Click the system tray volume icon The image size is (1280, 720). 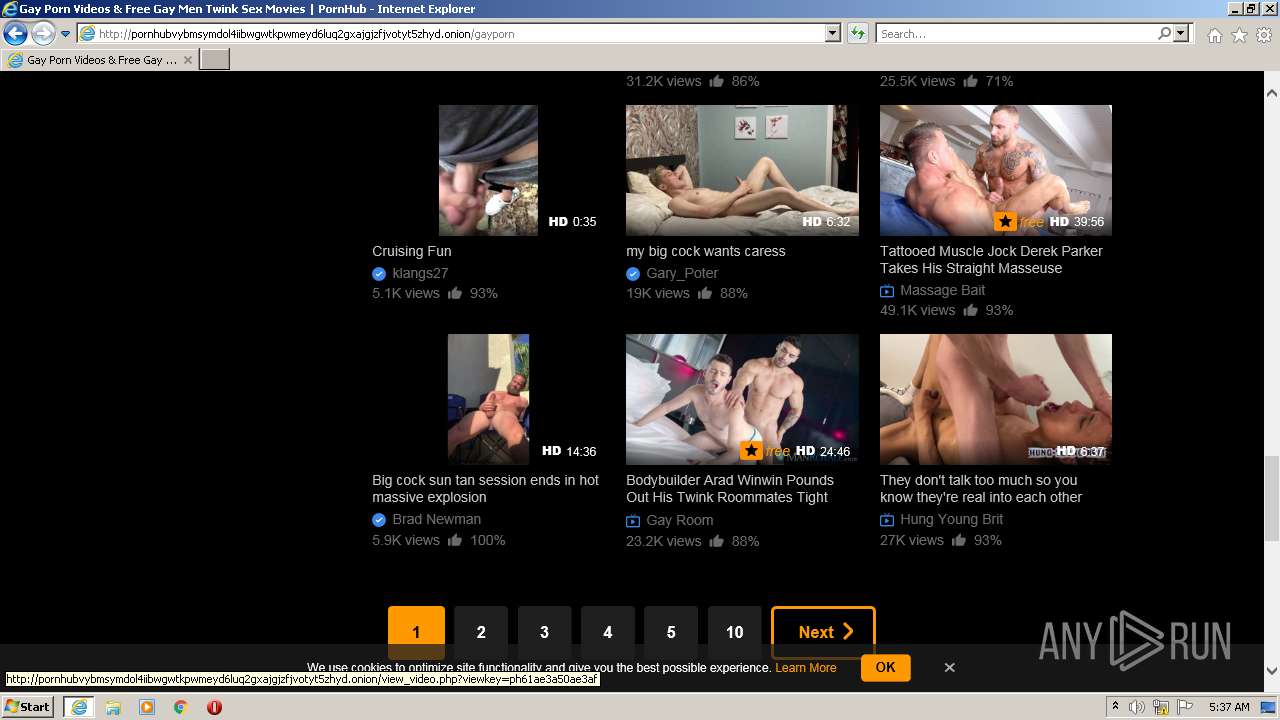(1138, 707)
